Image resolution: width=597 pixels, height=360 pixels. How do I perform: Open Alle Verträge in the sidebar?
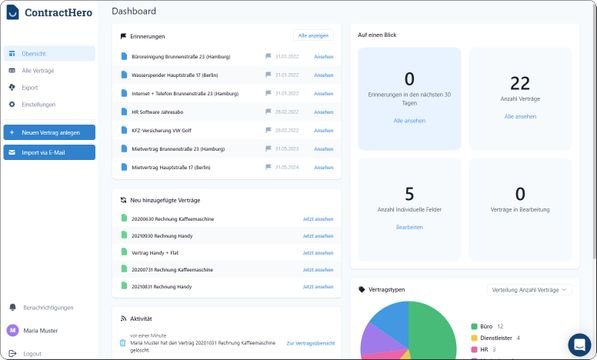click(49, 70)
